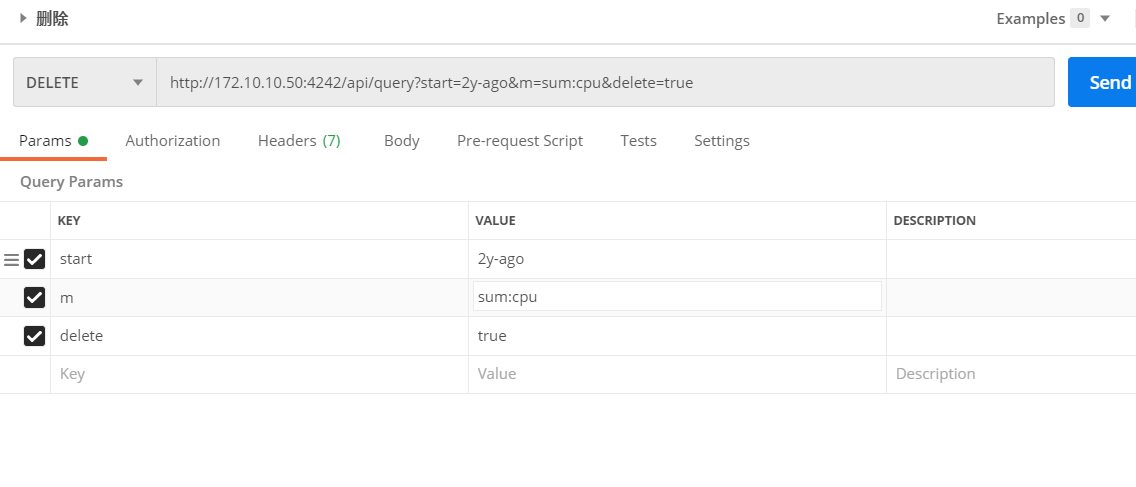
Task: Click the Examples count badge 0
Action: [1080, 18]
